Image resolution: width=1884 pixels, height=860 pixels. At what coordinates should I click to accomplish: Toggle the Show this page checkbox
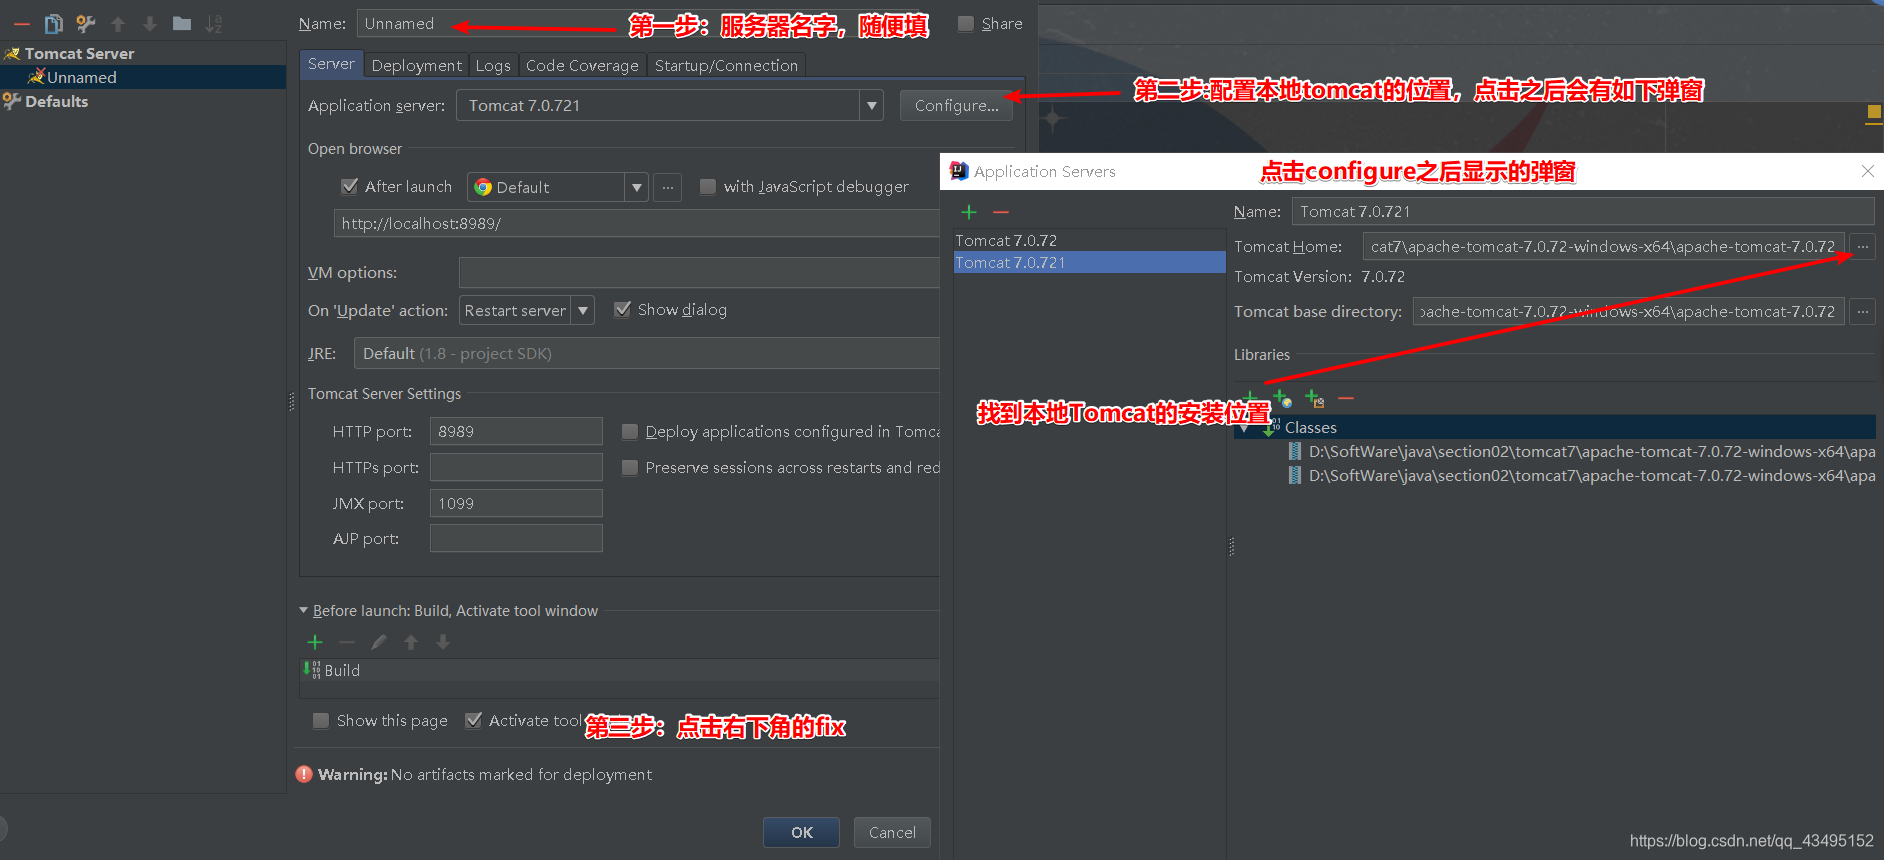pos(321,720)
